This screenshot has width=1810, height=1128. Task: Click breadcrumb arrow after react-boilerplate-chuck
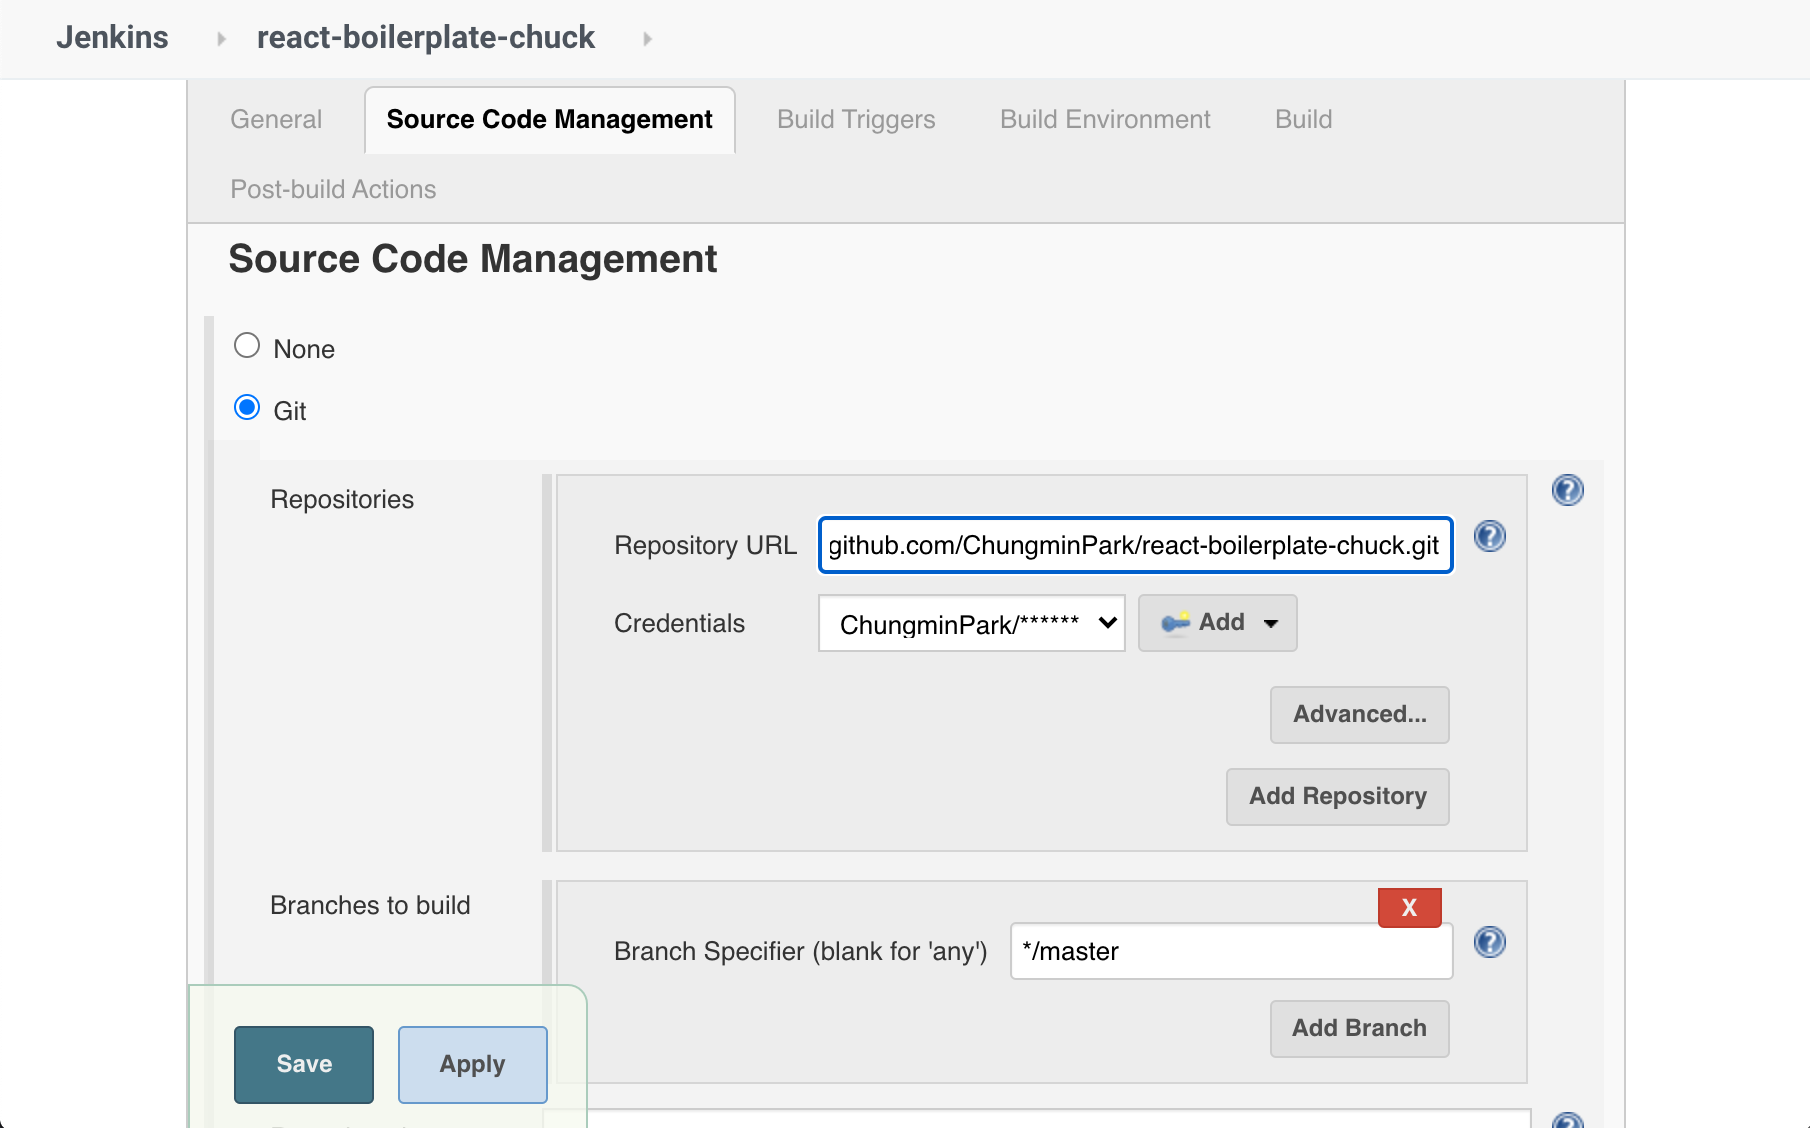(x=647, y=39)
